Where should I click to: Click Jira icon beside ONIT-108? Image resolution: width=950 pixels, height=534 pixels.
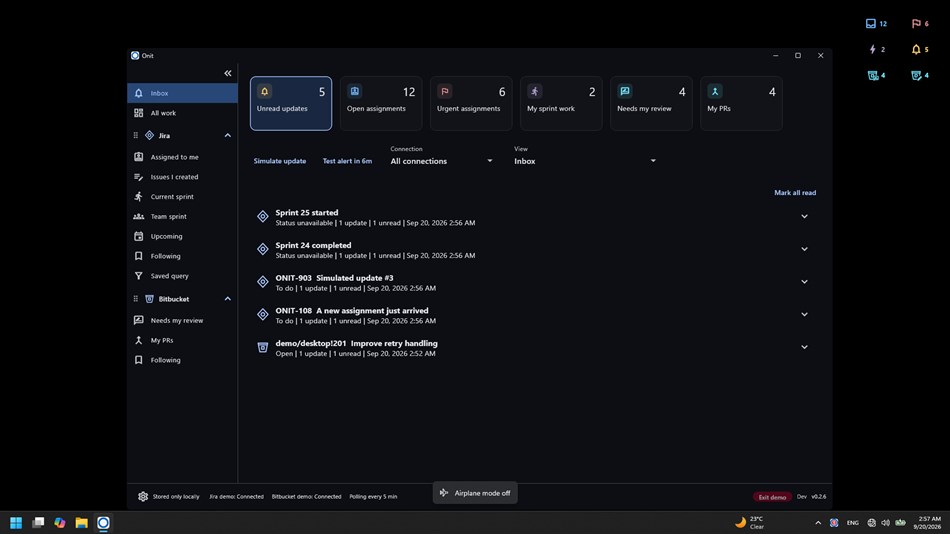[x=262, y=315]
